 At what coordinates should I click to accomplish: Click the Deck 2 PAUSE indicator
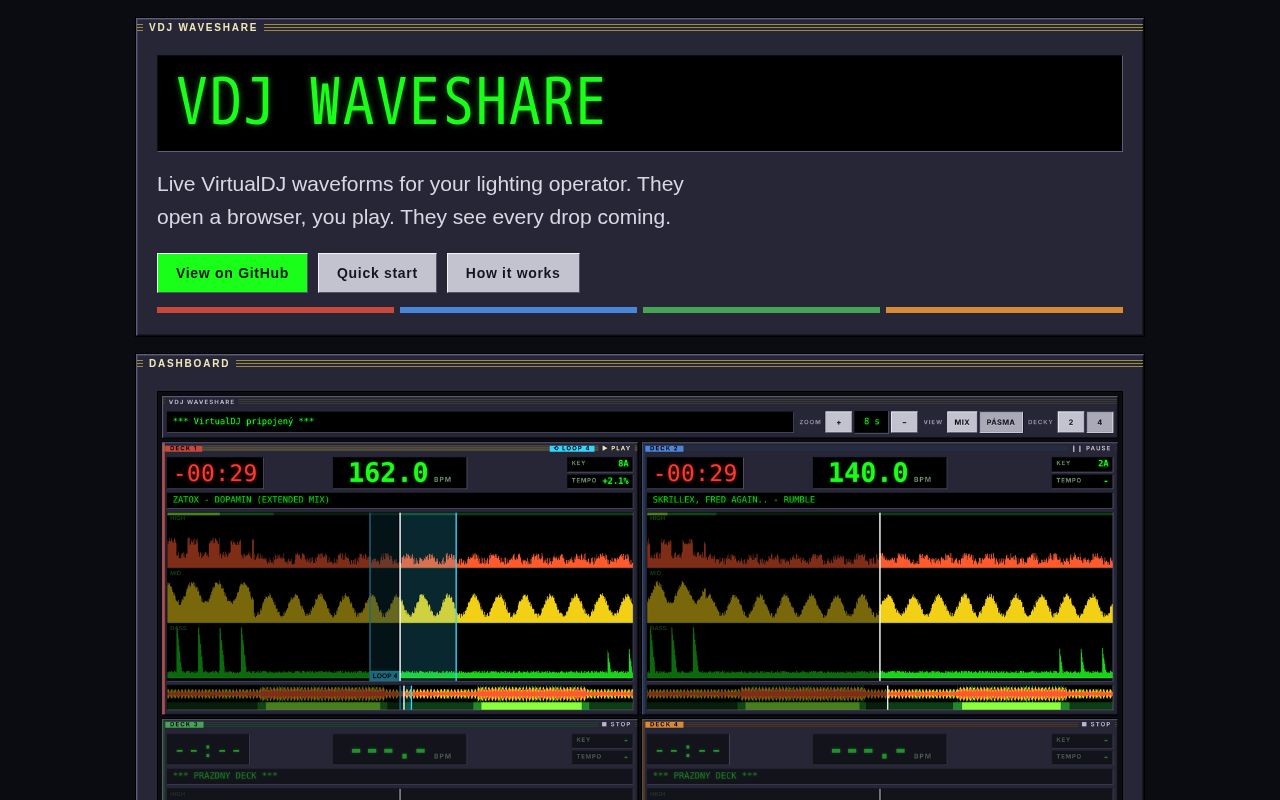coord(1092,448)
